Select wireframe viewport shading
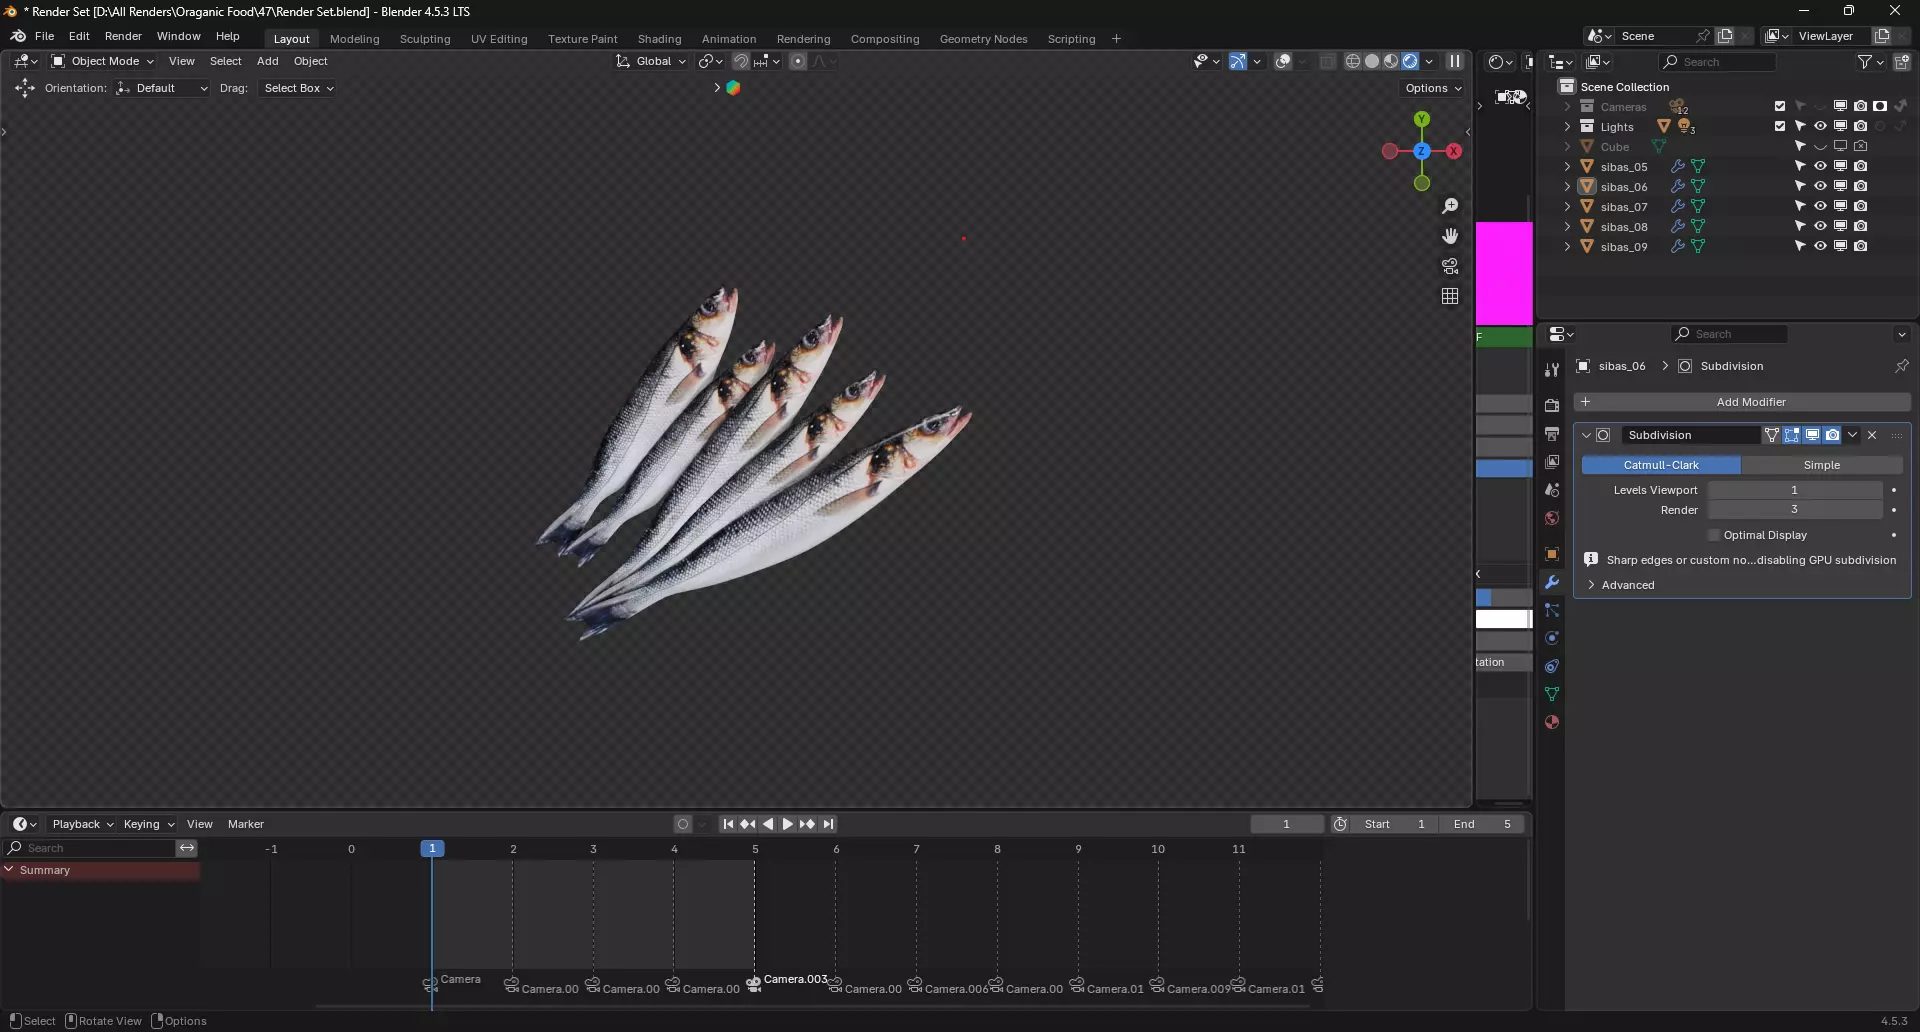Screen dimensions: 1920x1032 [x=1353, y=61]
